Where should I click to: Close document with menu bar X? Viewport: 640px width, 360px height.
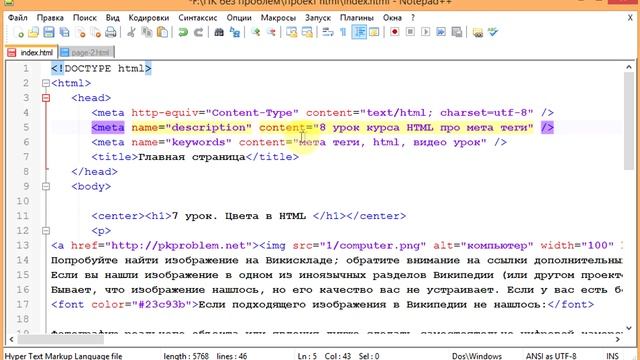630,18
